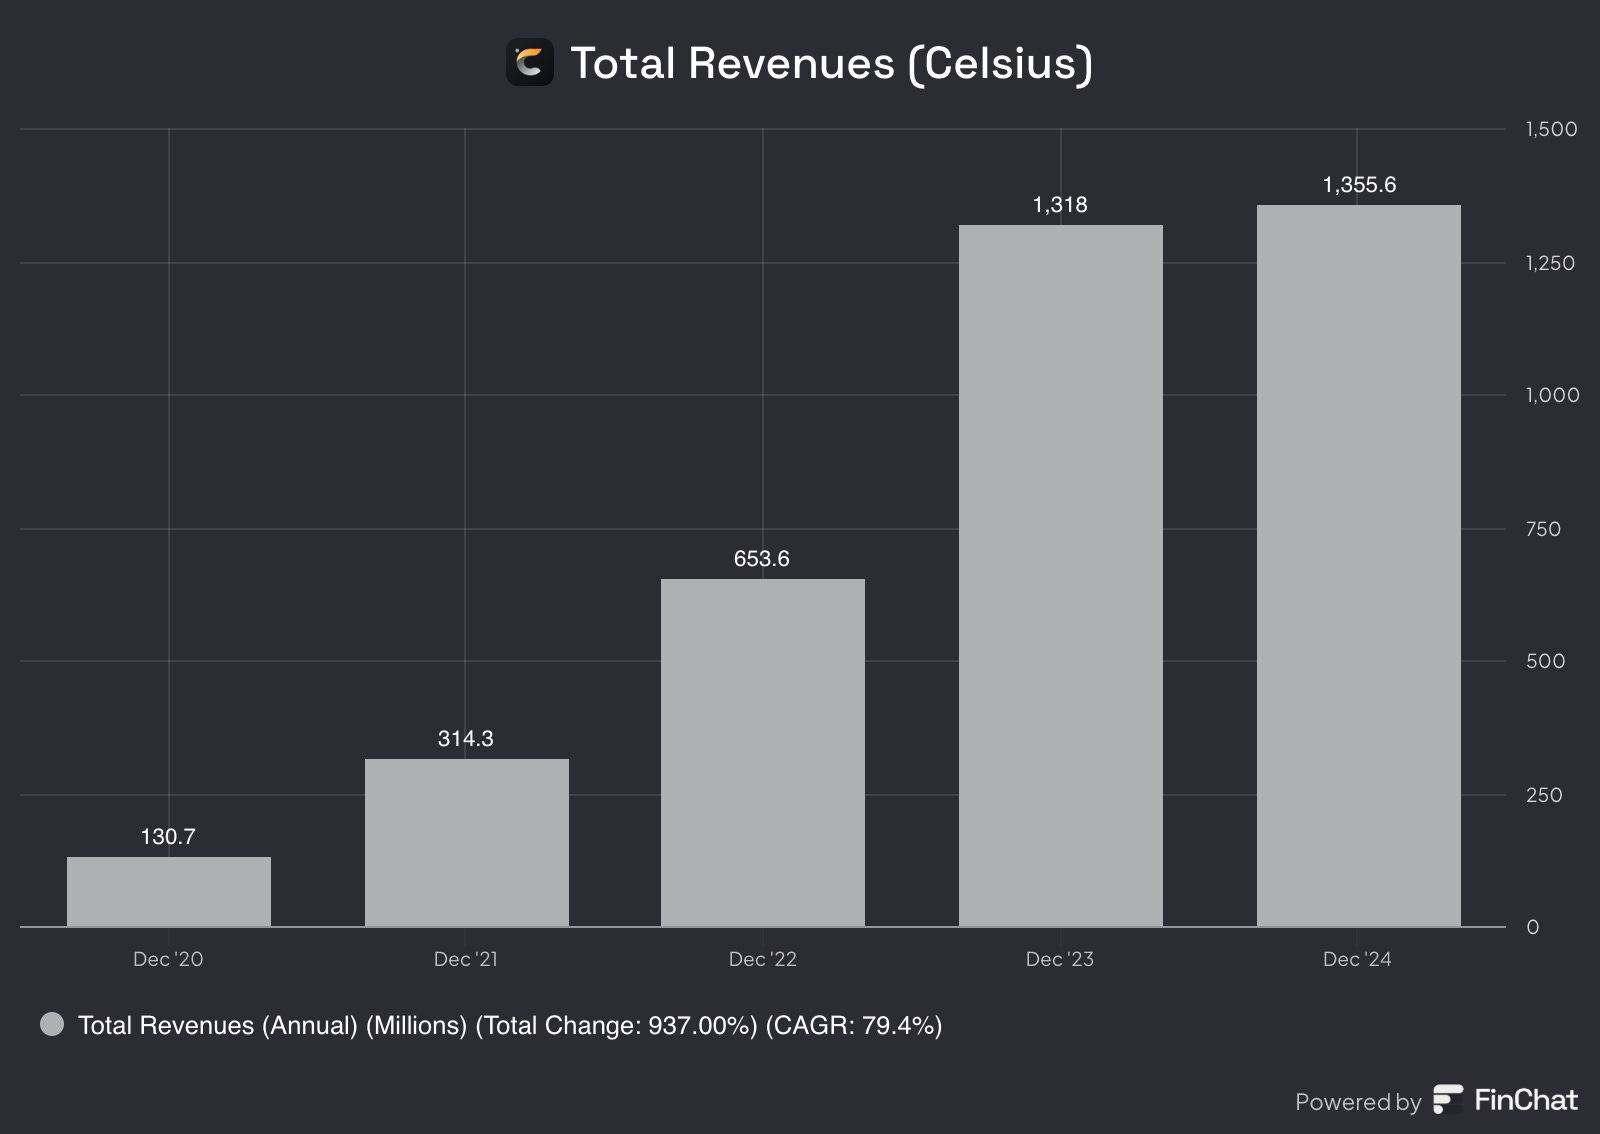Select the Dec '24 revenue bar

tap(1359, 565)
